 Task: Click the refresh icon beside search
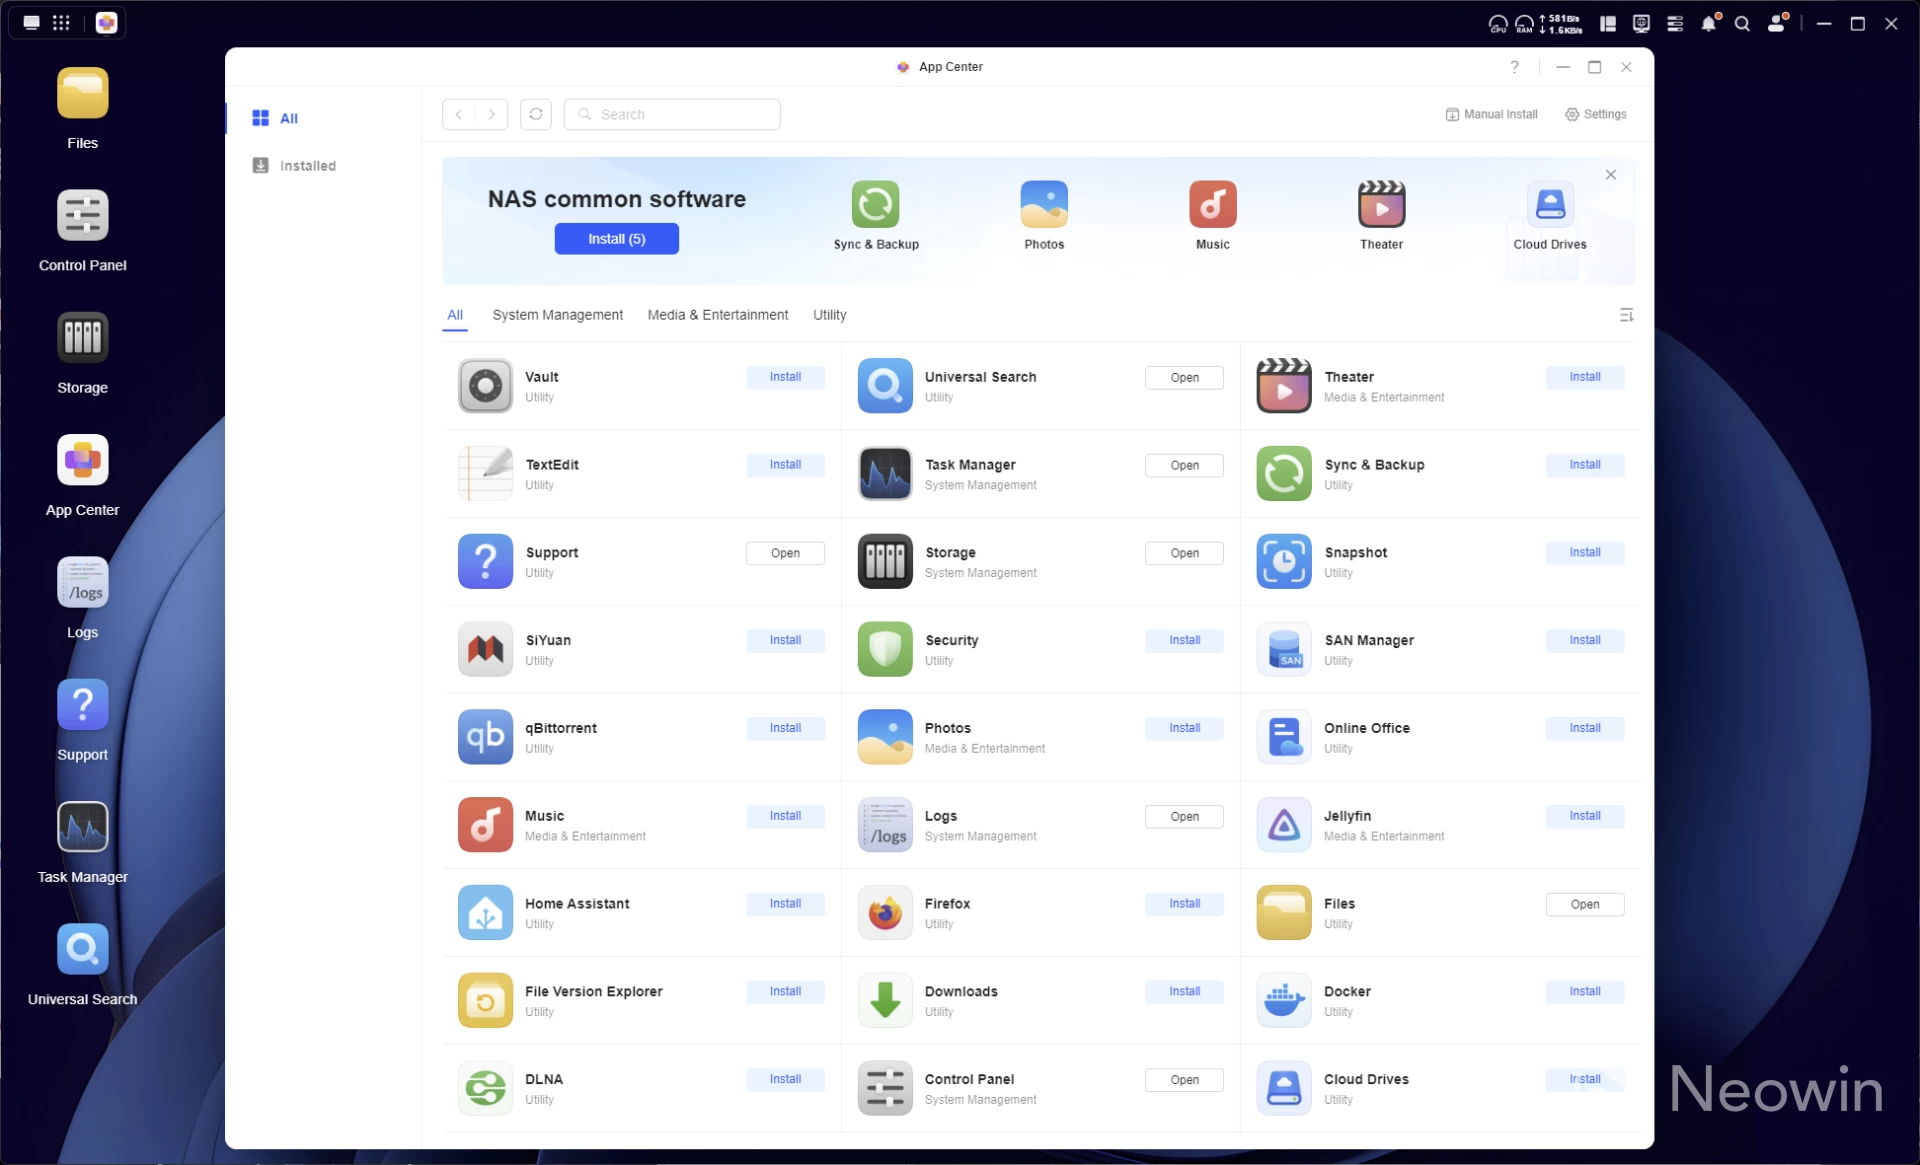click(x=536, y=114)
